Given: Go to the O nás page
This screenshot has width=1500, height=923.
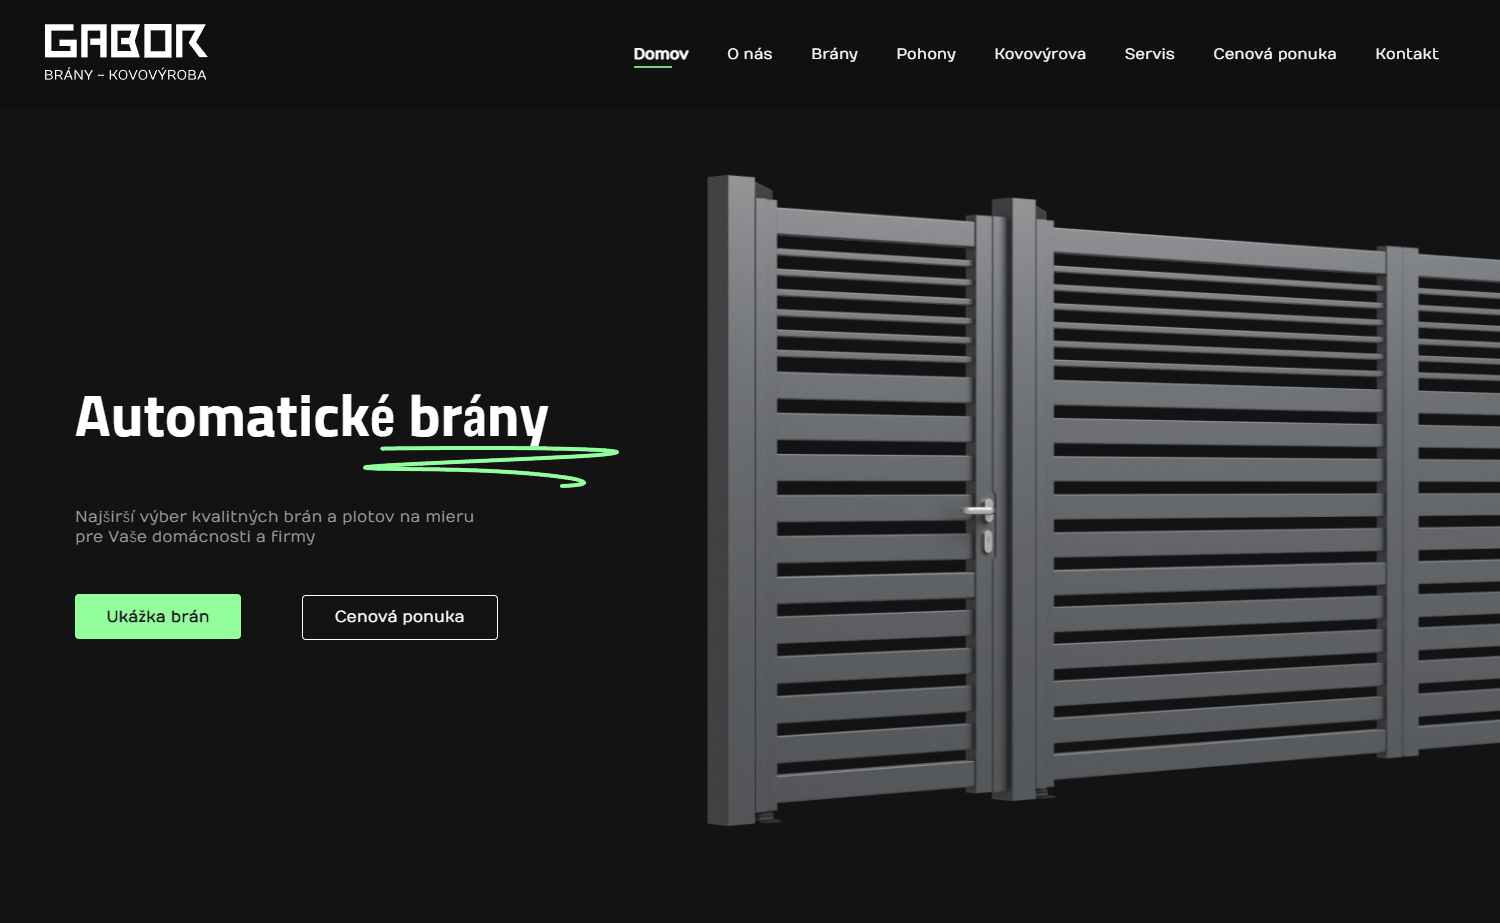Looking at the screenshot, I should pos(750,54).
